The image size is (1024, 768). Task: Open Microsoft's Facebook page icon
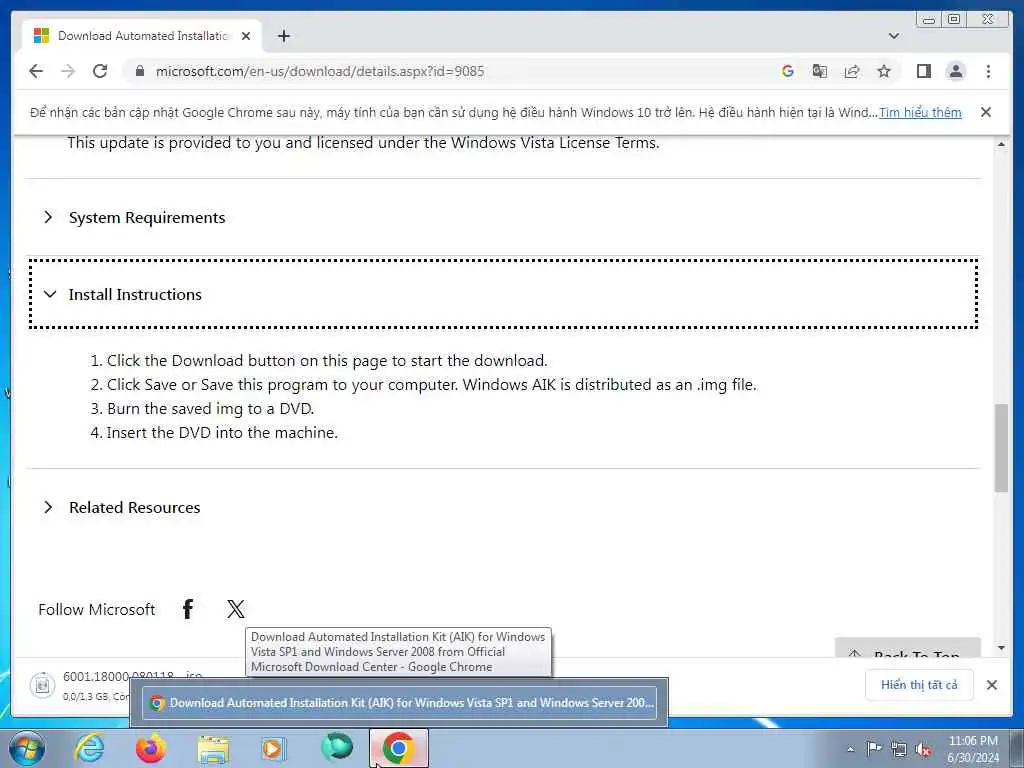point(187,609)
